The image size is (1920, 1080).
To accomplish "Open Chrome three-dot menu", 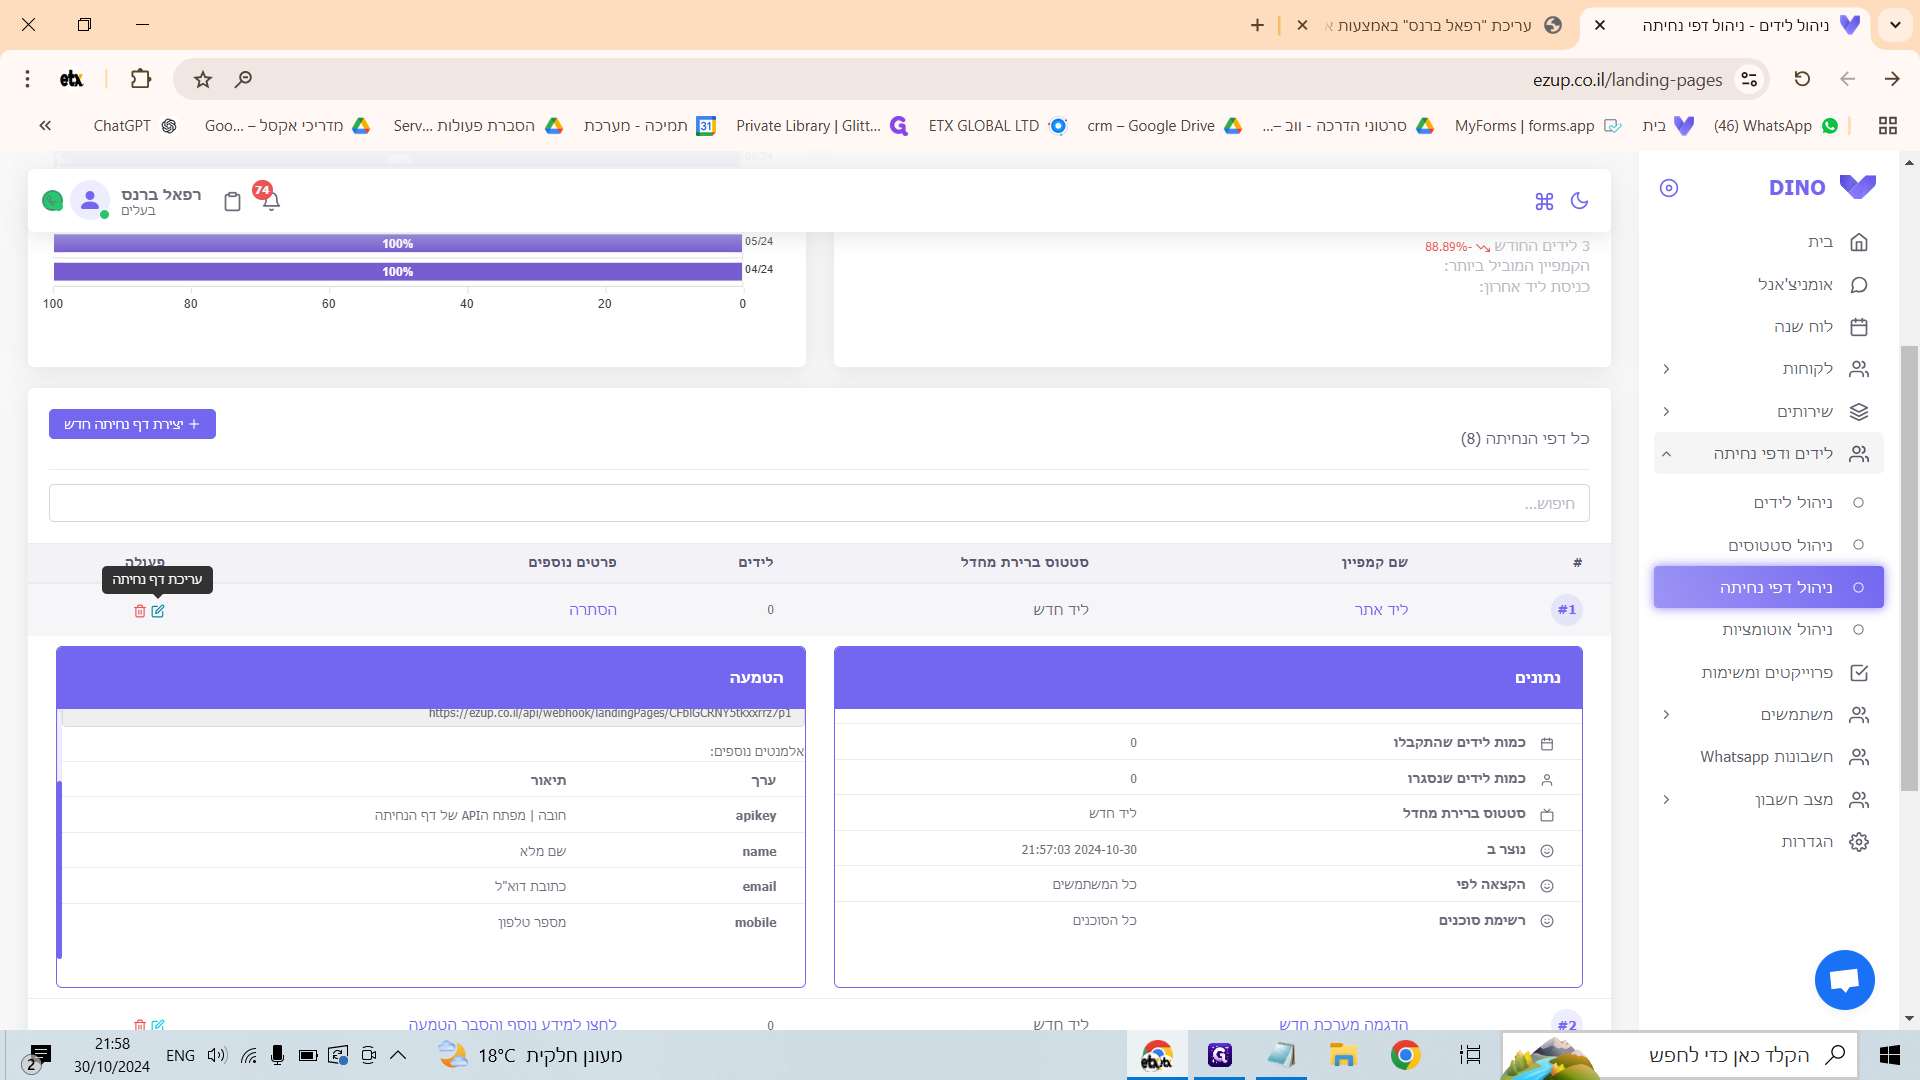I will 28,79.
